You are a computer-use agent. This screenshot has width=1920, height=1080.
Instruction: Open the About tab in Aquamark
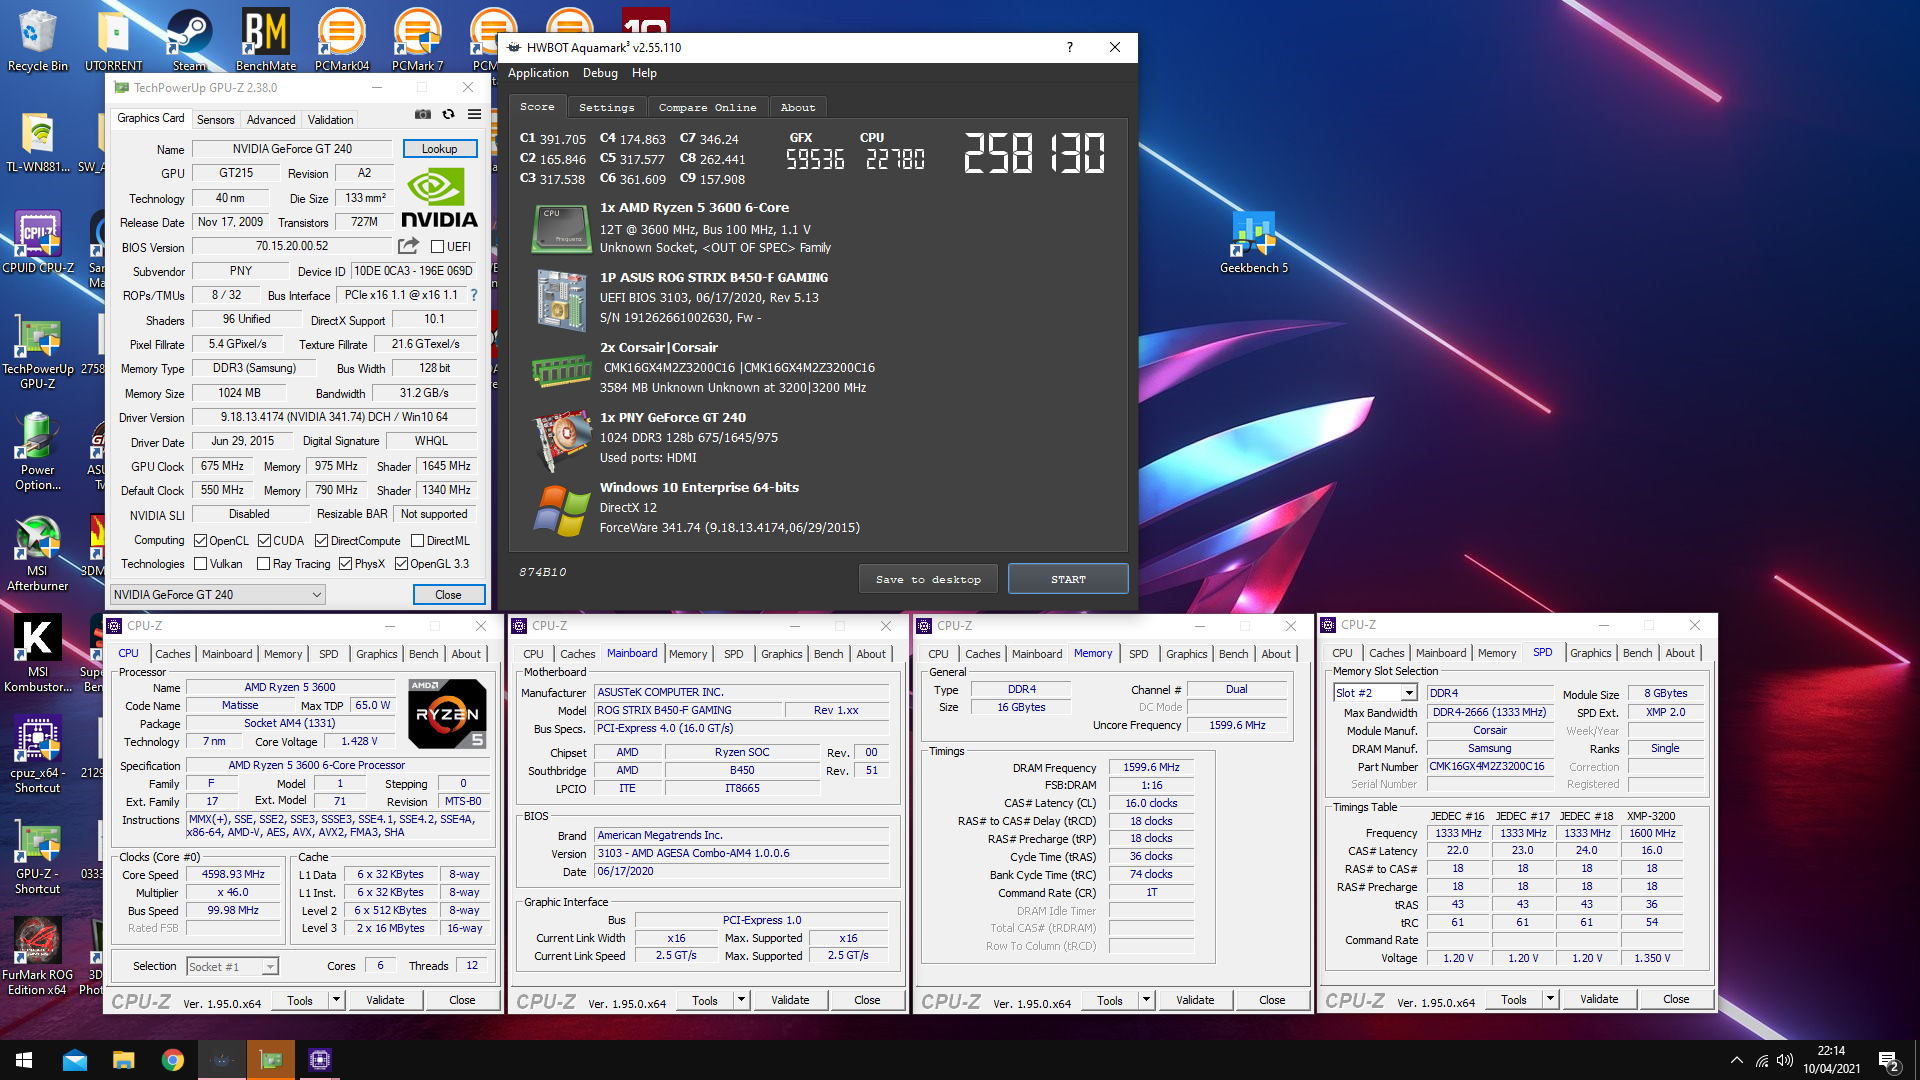point(798,108)
